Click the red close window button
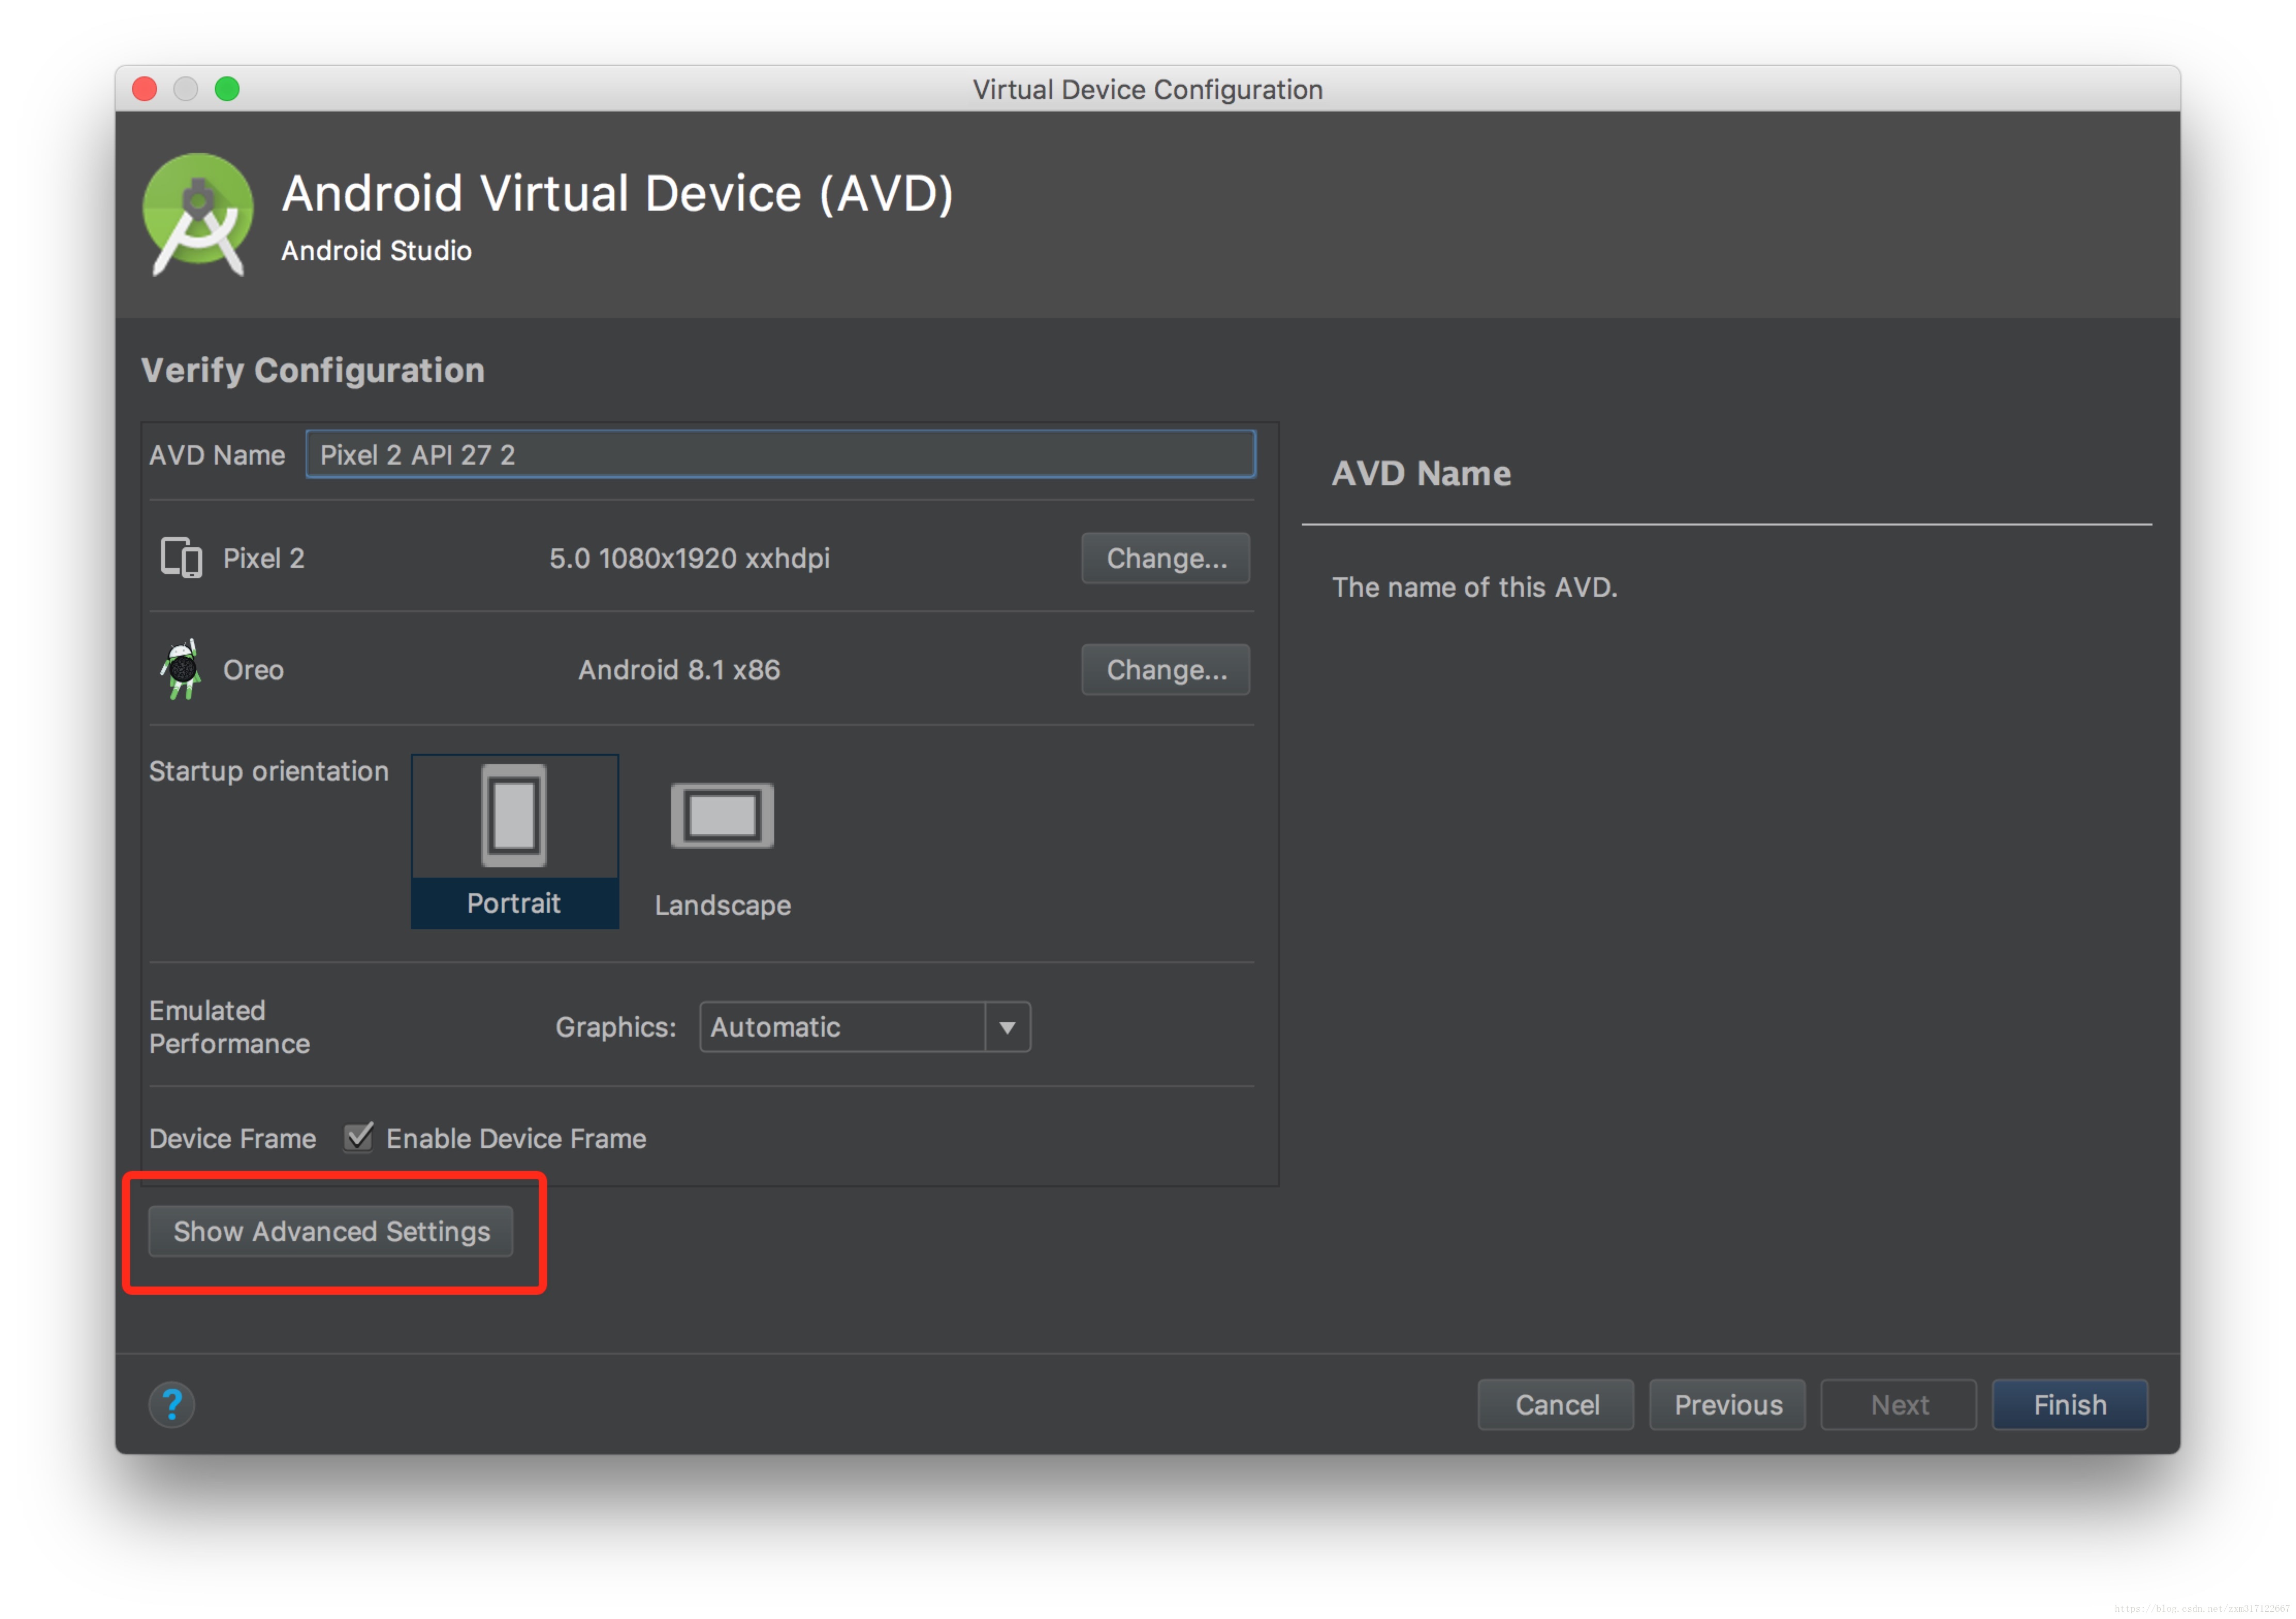Image resolution: width=2296 pixels, height=1619 pixels. [145, 89]
